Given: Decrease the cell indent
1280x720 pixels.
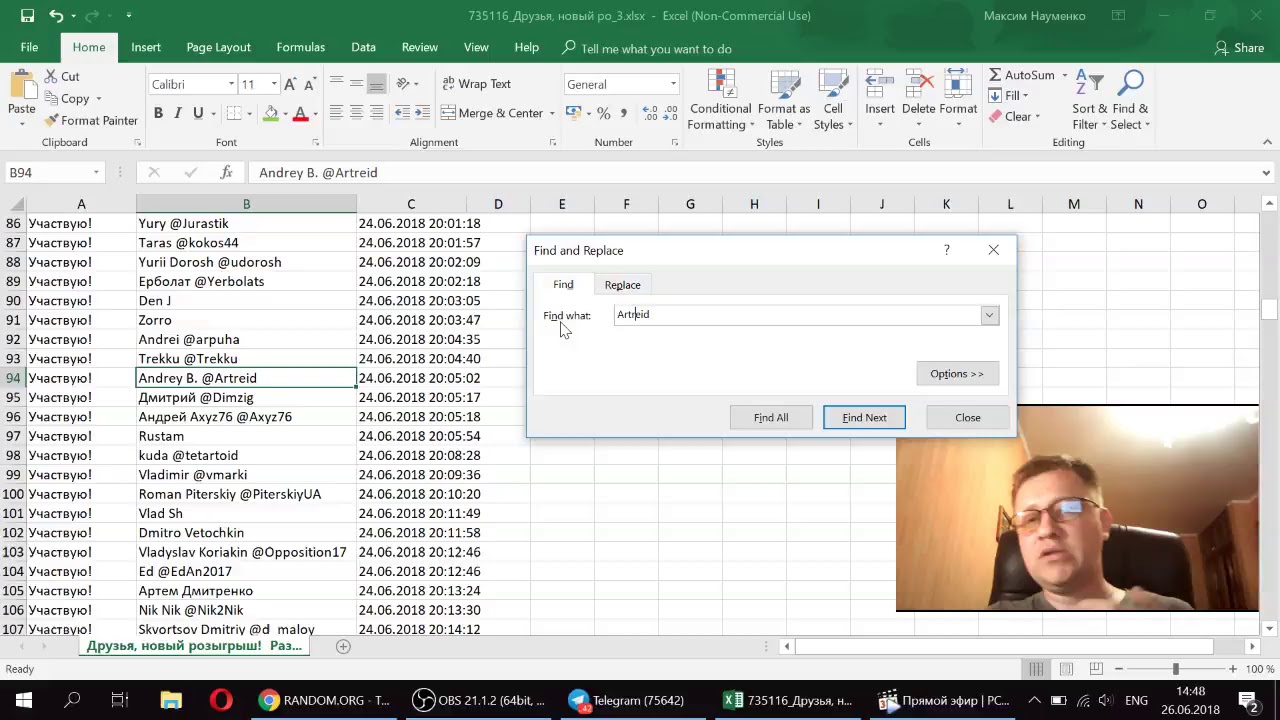Looking at the screenshot, I should pos(401,113).
